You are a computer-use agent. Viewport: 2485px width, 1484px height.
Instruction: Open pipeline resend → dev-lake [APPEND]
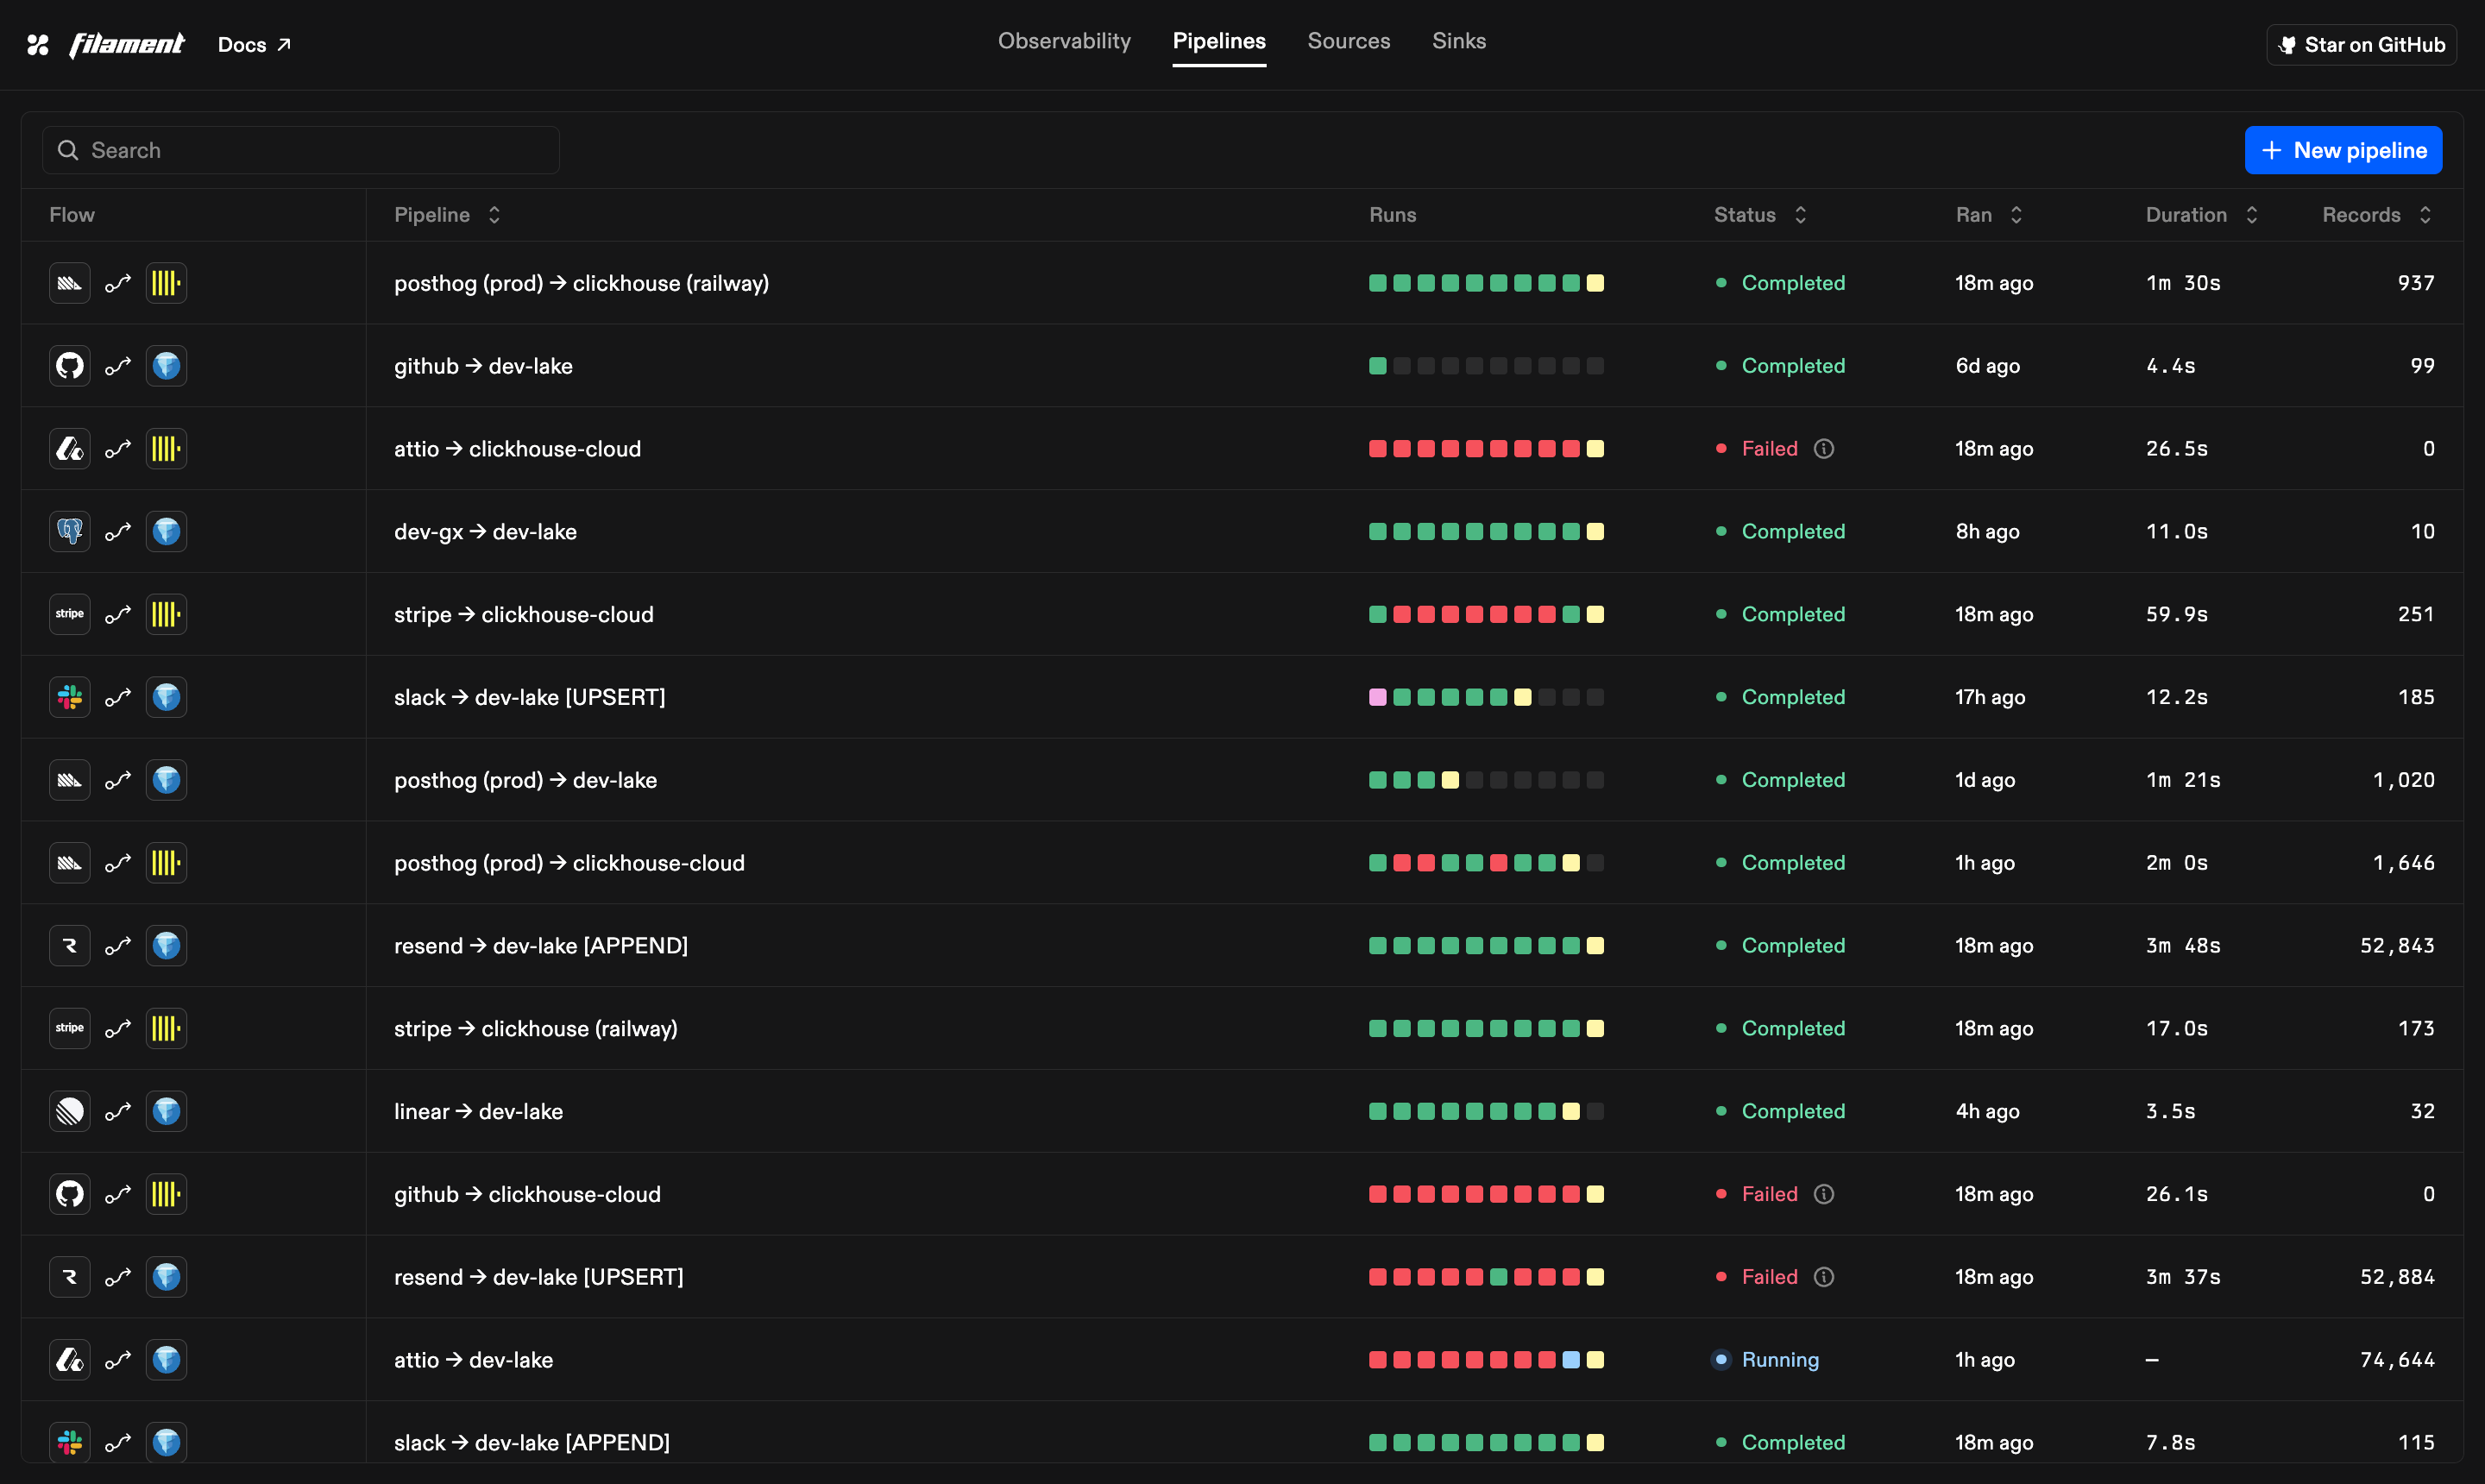[541, 946]
